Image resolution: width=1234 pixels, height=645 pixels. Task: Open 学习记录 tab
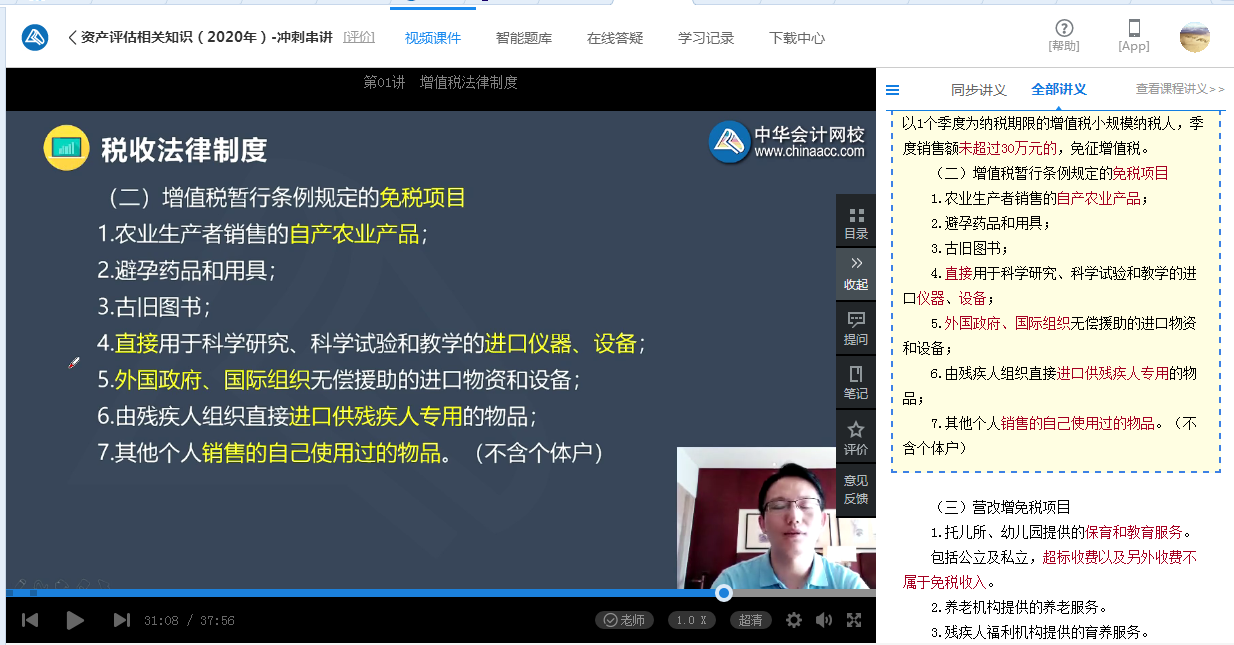coord(706,38)
